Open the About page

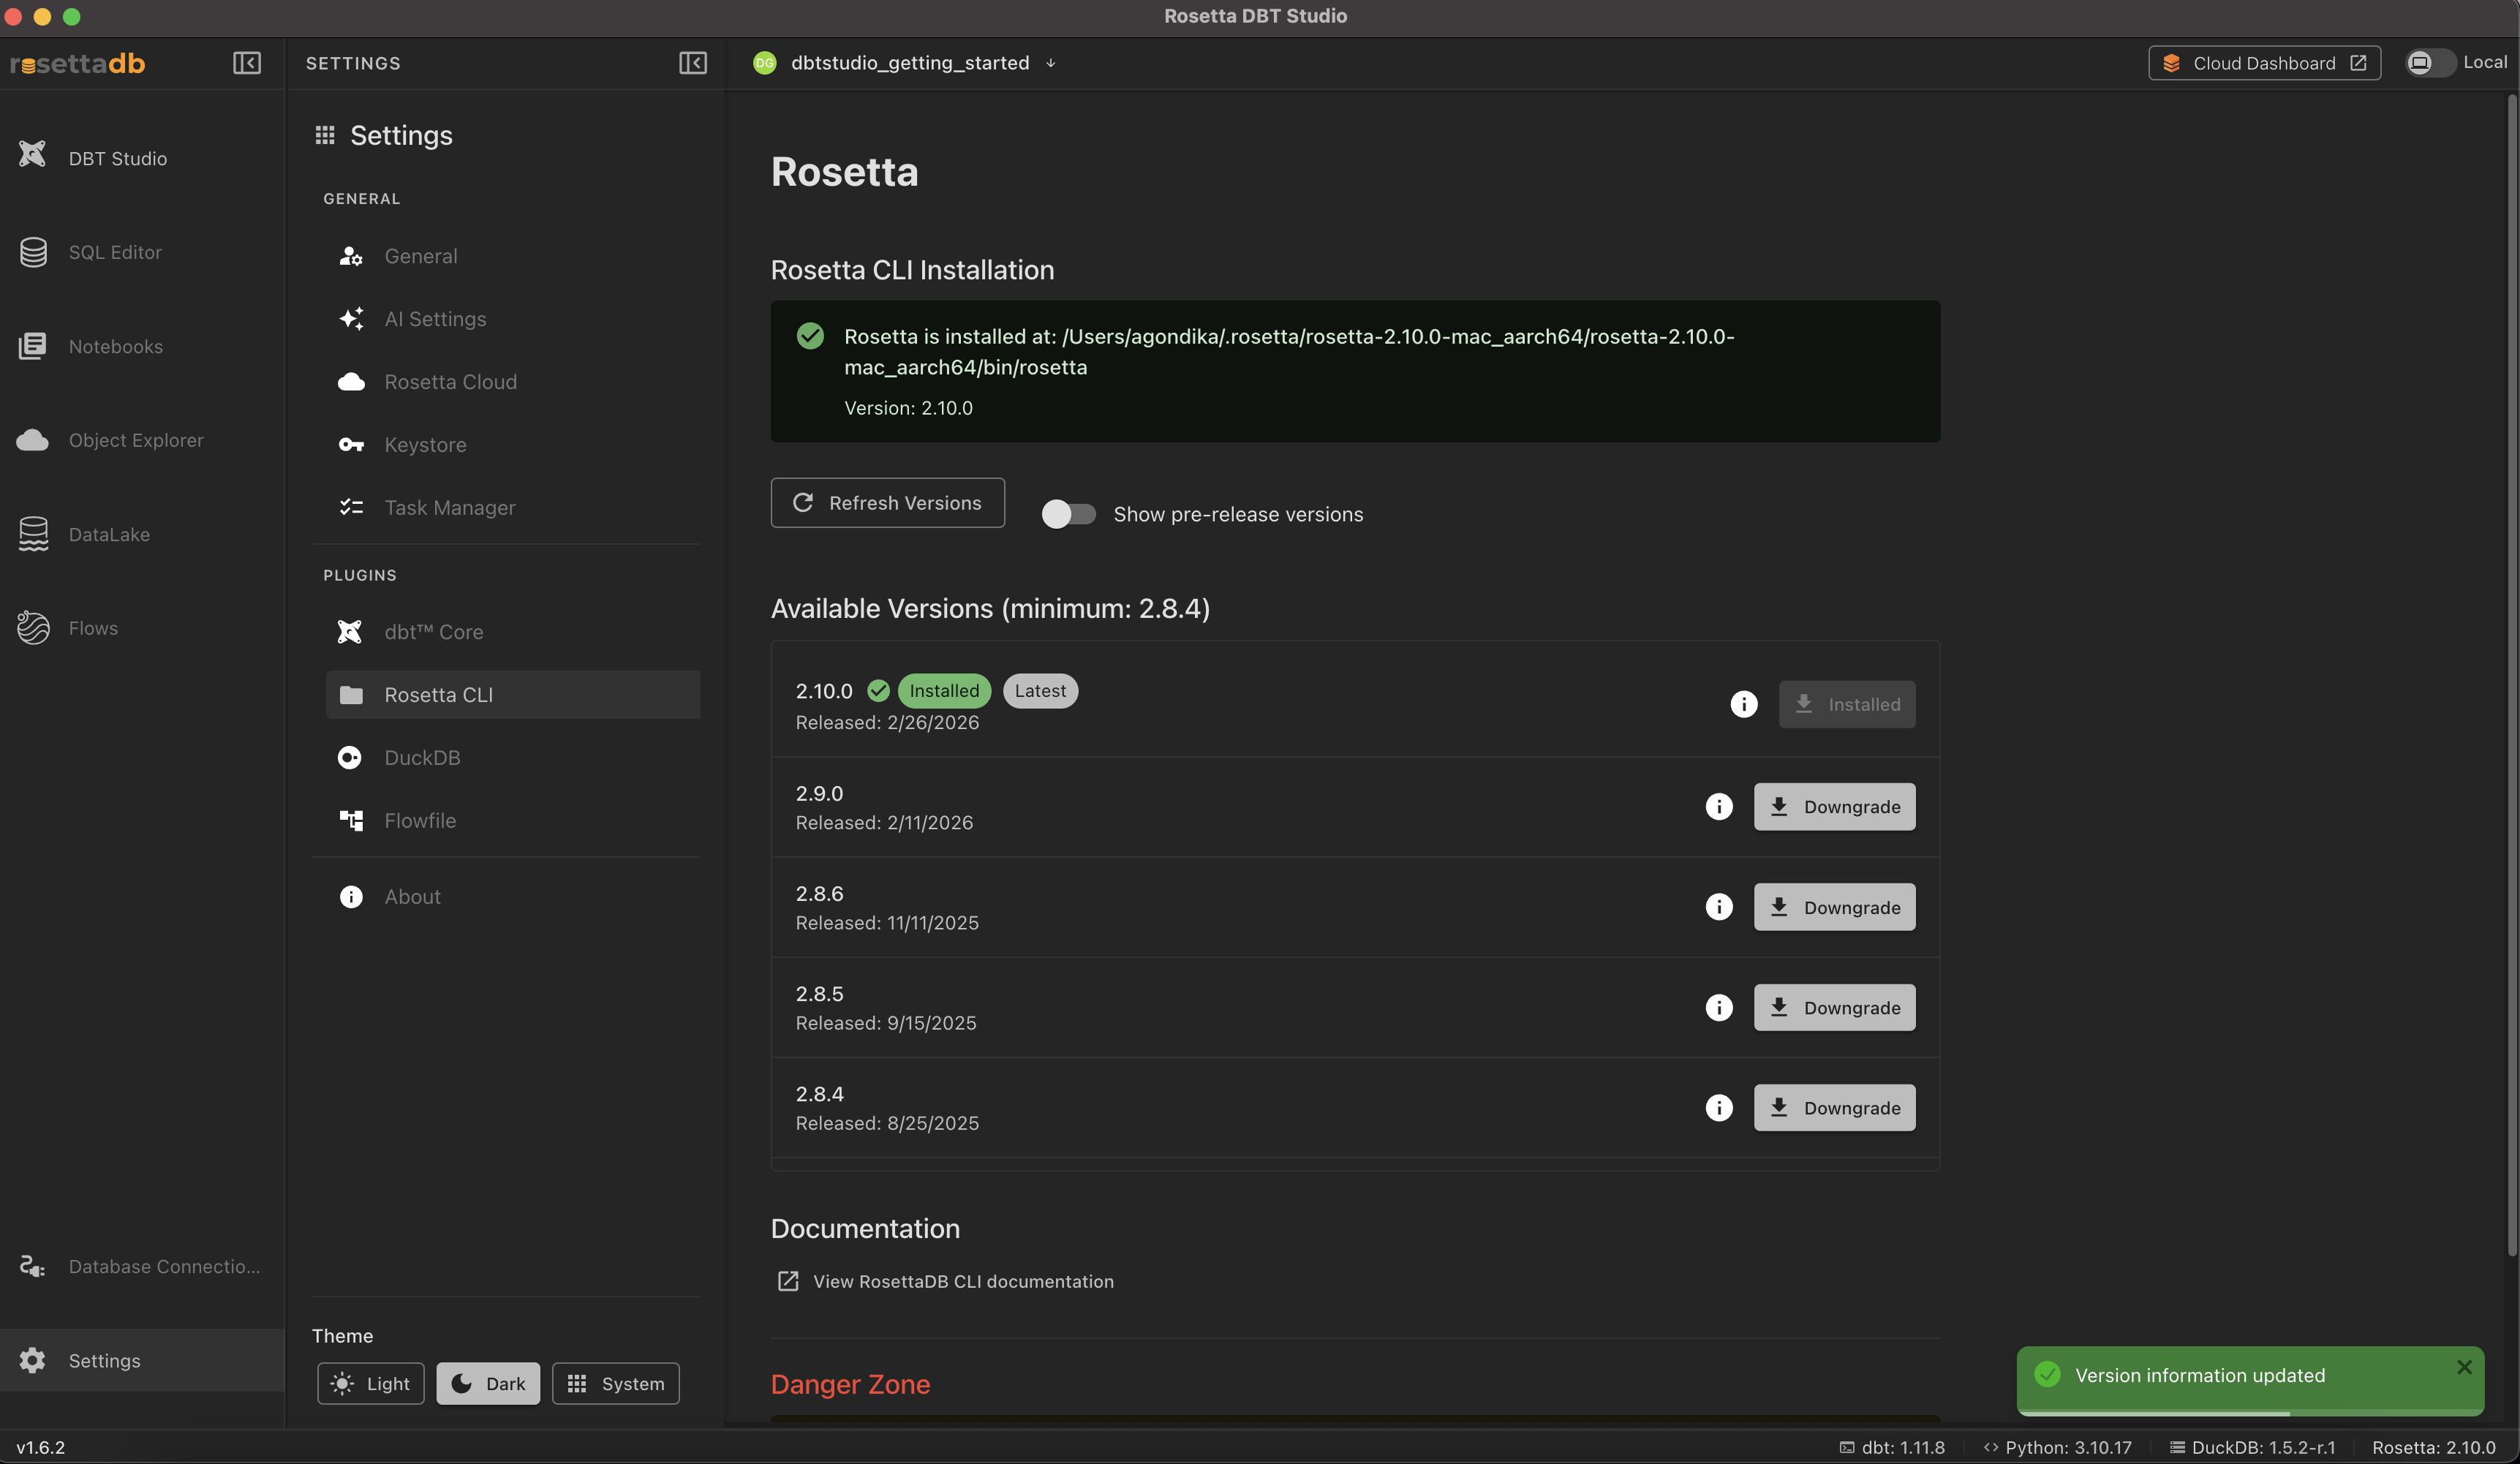coord(513,897)
